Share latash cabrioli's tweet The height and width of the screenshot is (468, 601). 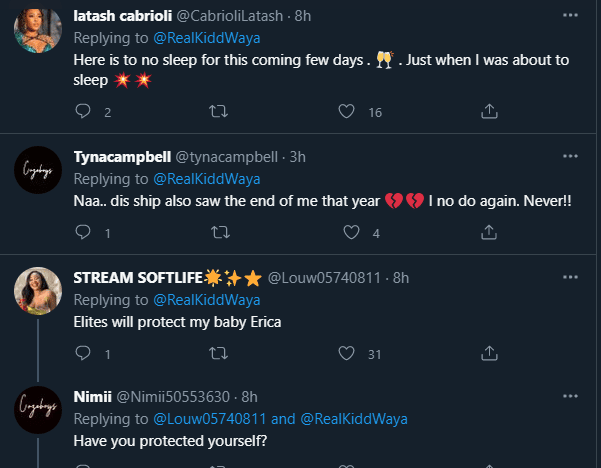coord(489,112)
